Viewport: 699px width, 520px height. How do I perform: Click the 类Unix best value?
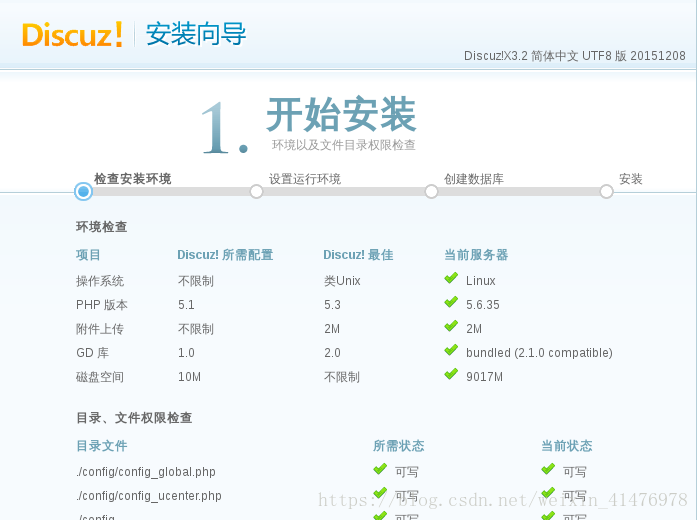(x=342, y=281)
